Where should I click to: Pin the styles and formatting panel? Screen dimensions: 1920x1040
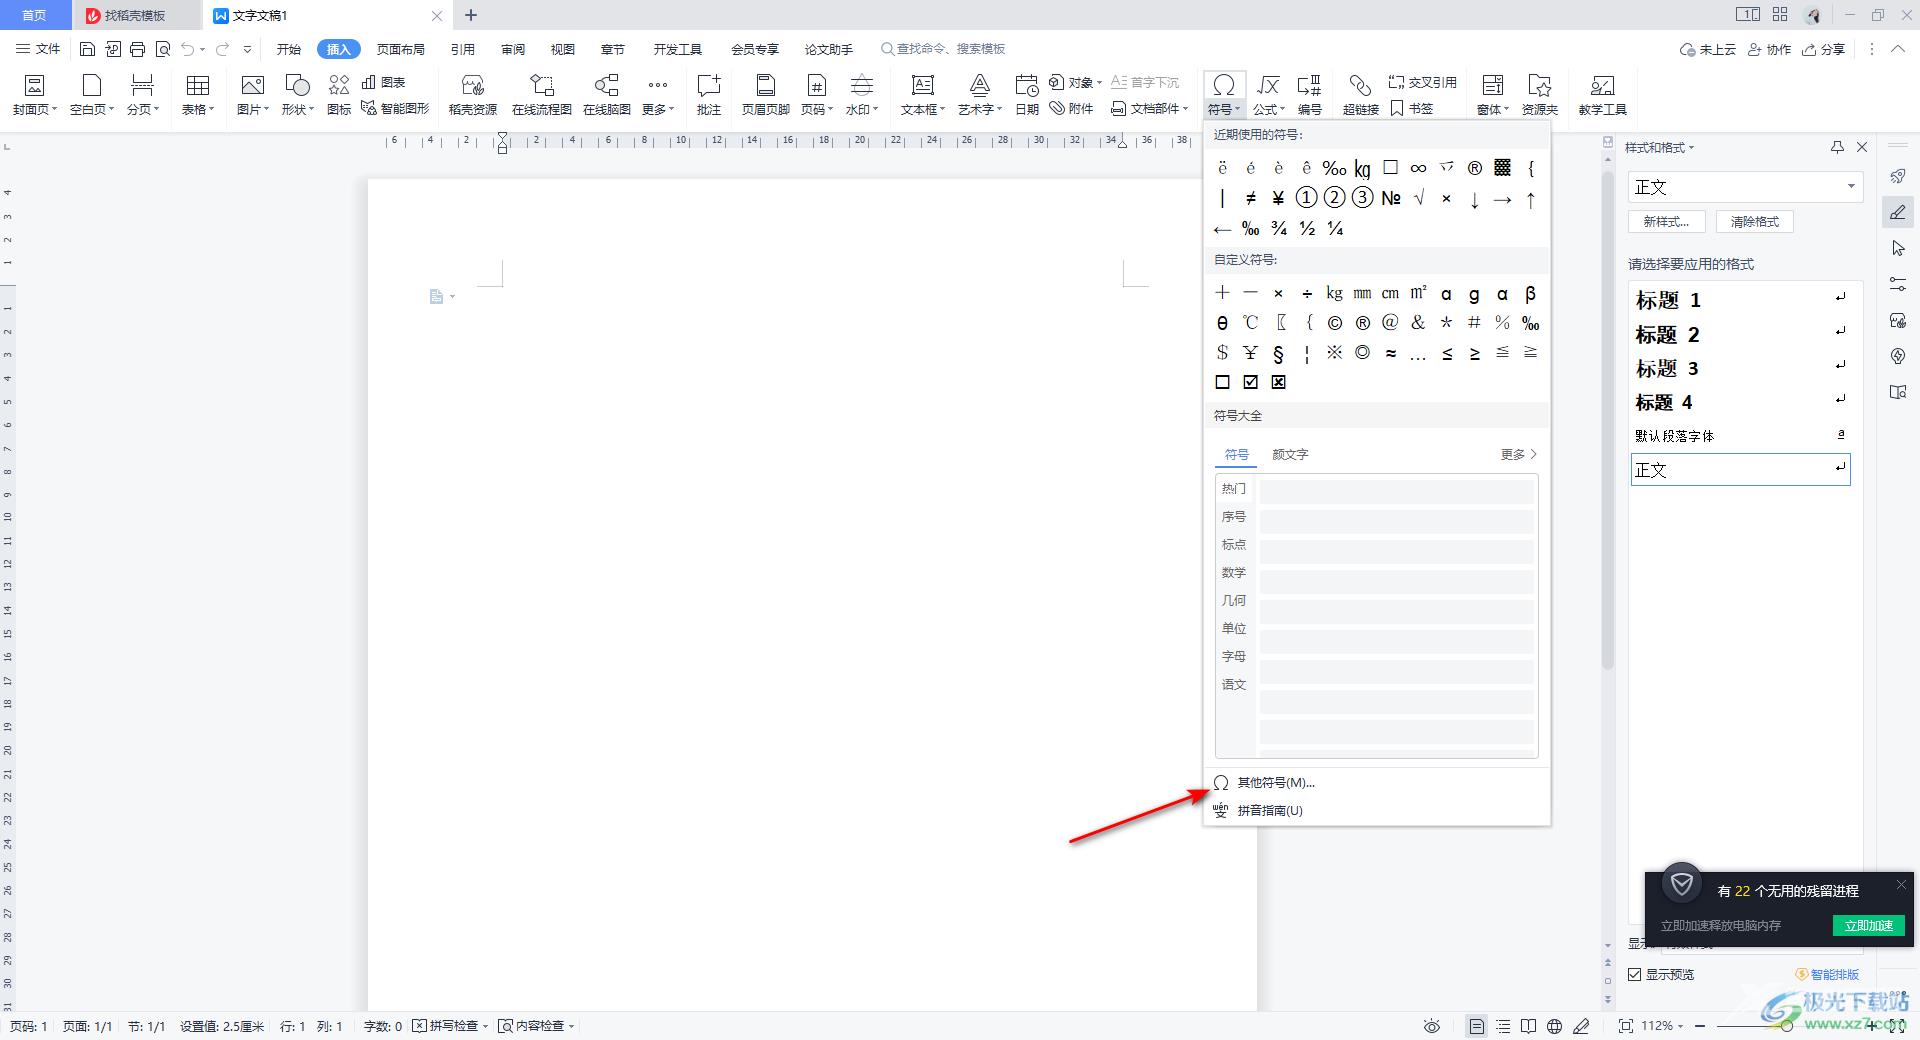[1837, 147]
